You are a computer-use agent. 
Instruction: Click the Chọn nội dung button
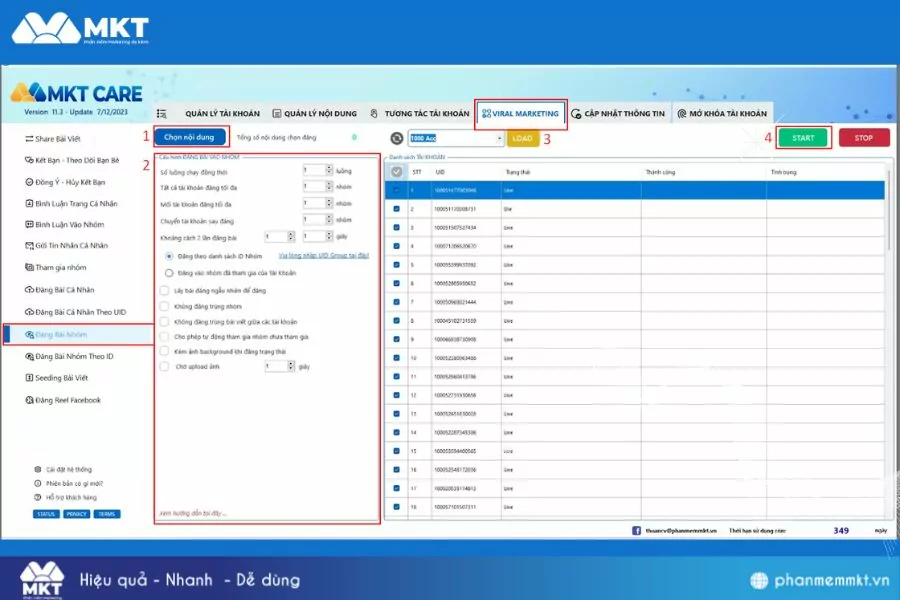189,137
